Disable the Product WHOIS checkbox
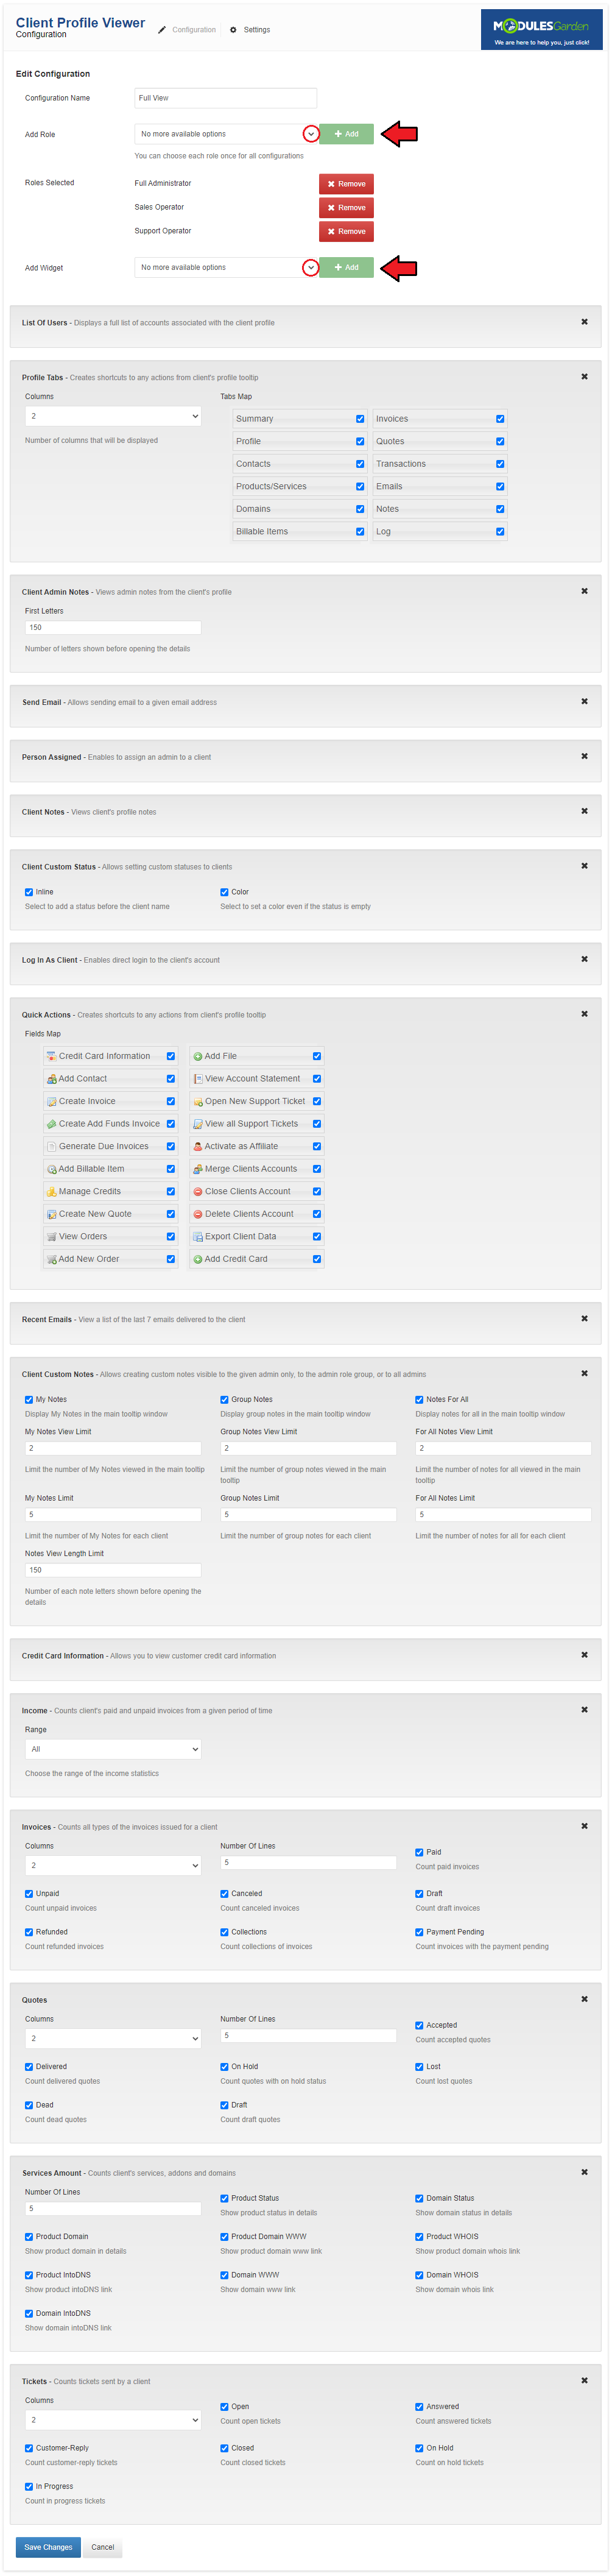 [x=419, y=2236]
